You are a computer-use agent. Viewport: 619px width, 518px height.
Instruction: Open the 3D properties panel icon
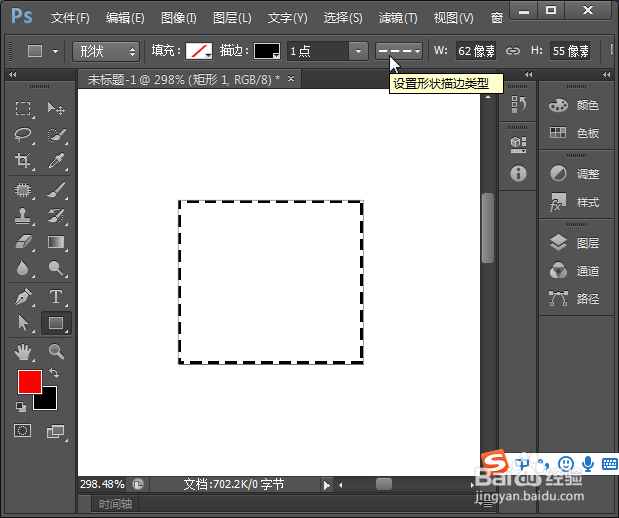coord(518,145)
